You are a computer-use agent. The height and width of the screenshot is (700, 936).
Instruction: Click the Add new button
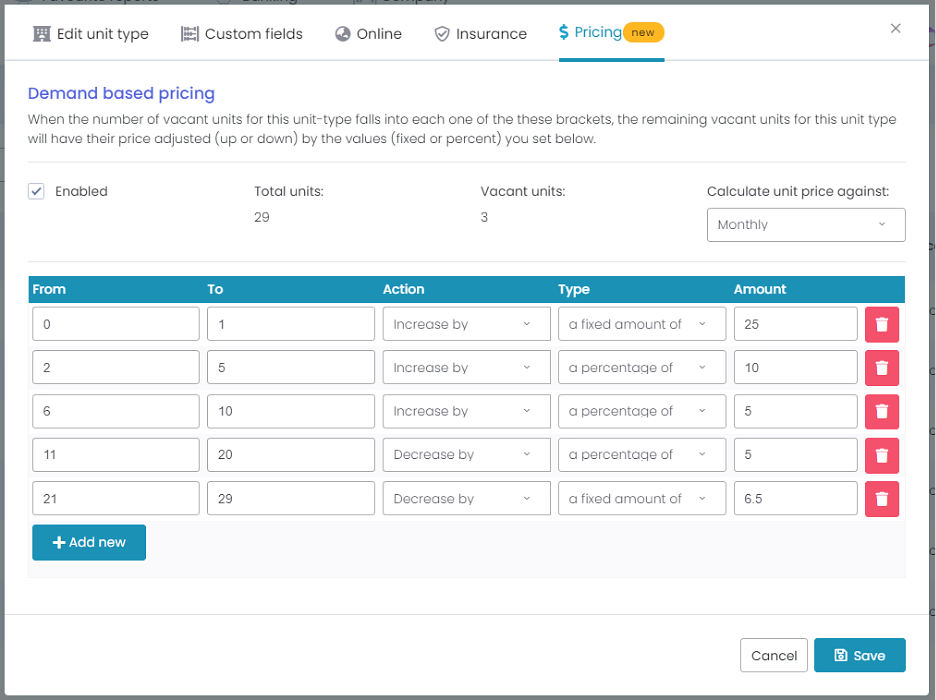pos(89,542)
